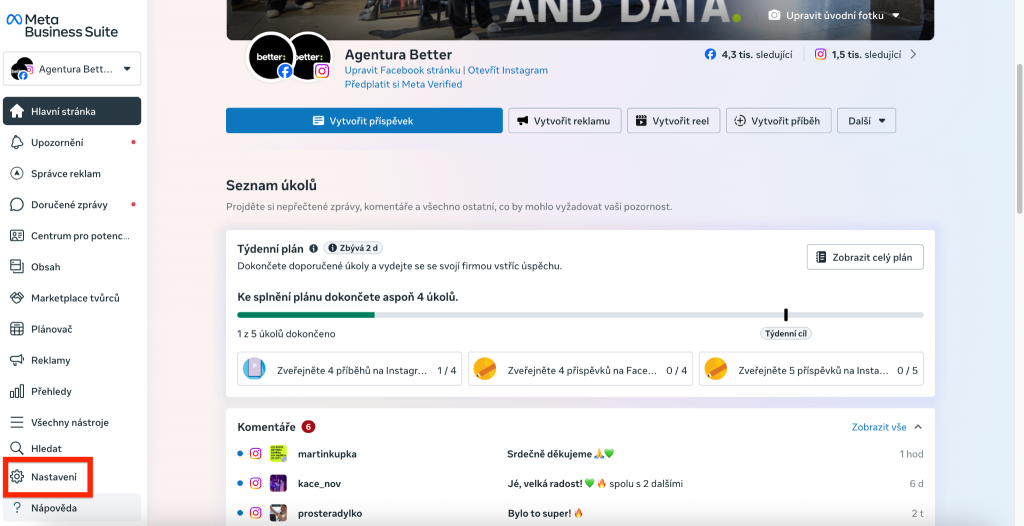
Task: Collapse the Komentáře section chevron
Action: pyautogui.click(x=918, y=427)
